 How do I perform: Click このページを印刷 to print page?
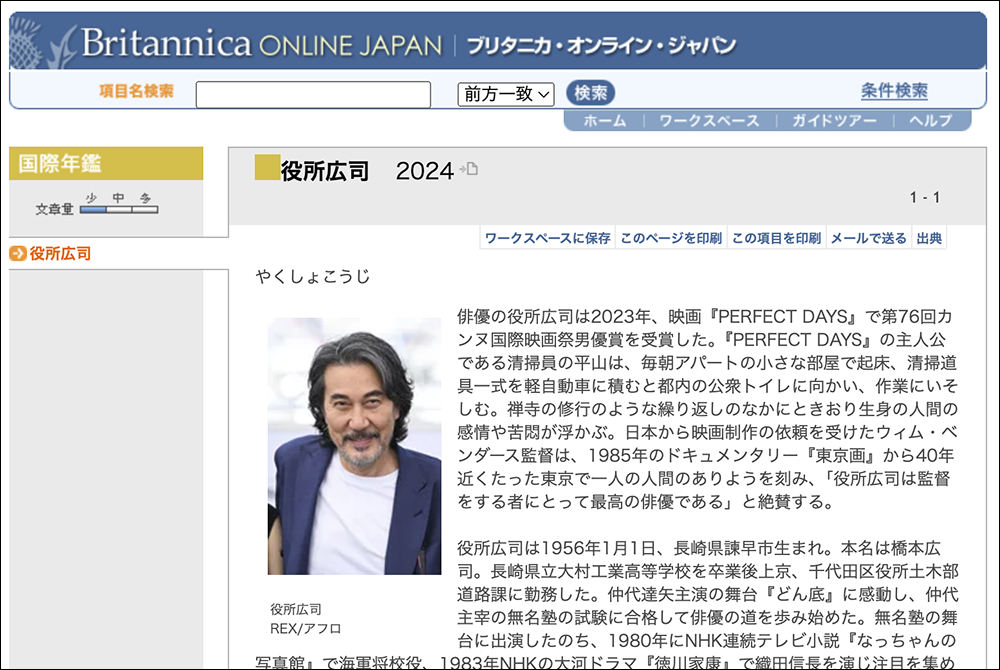tap(671, 238)
